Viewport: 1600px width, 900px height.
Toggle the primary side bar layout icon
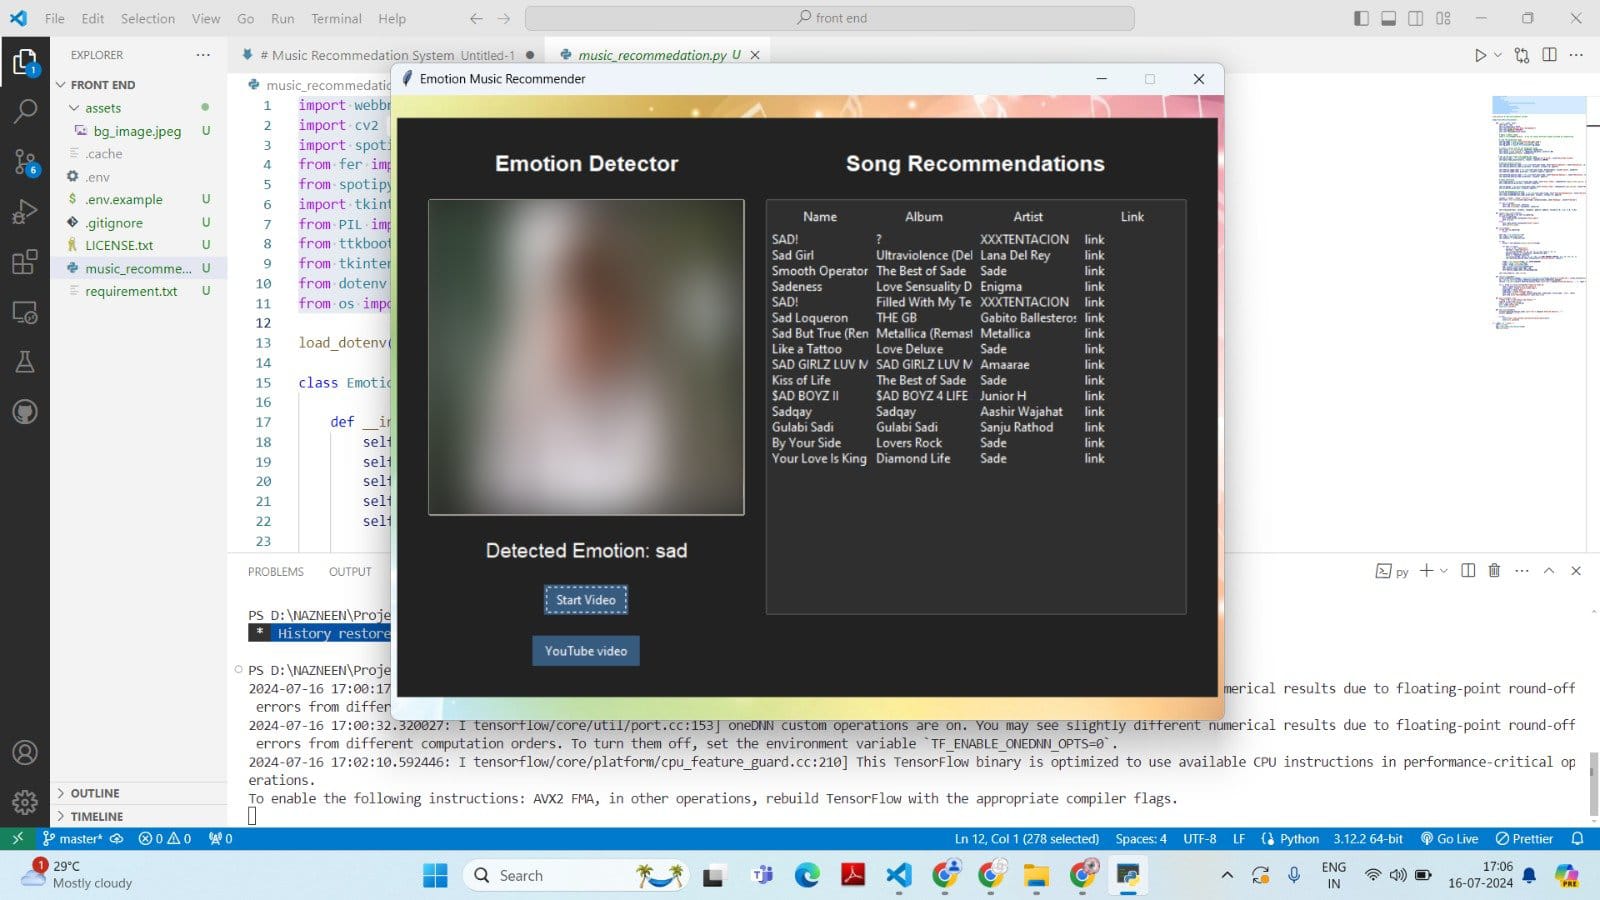point(1361,18)
